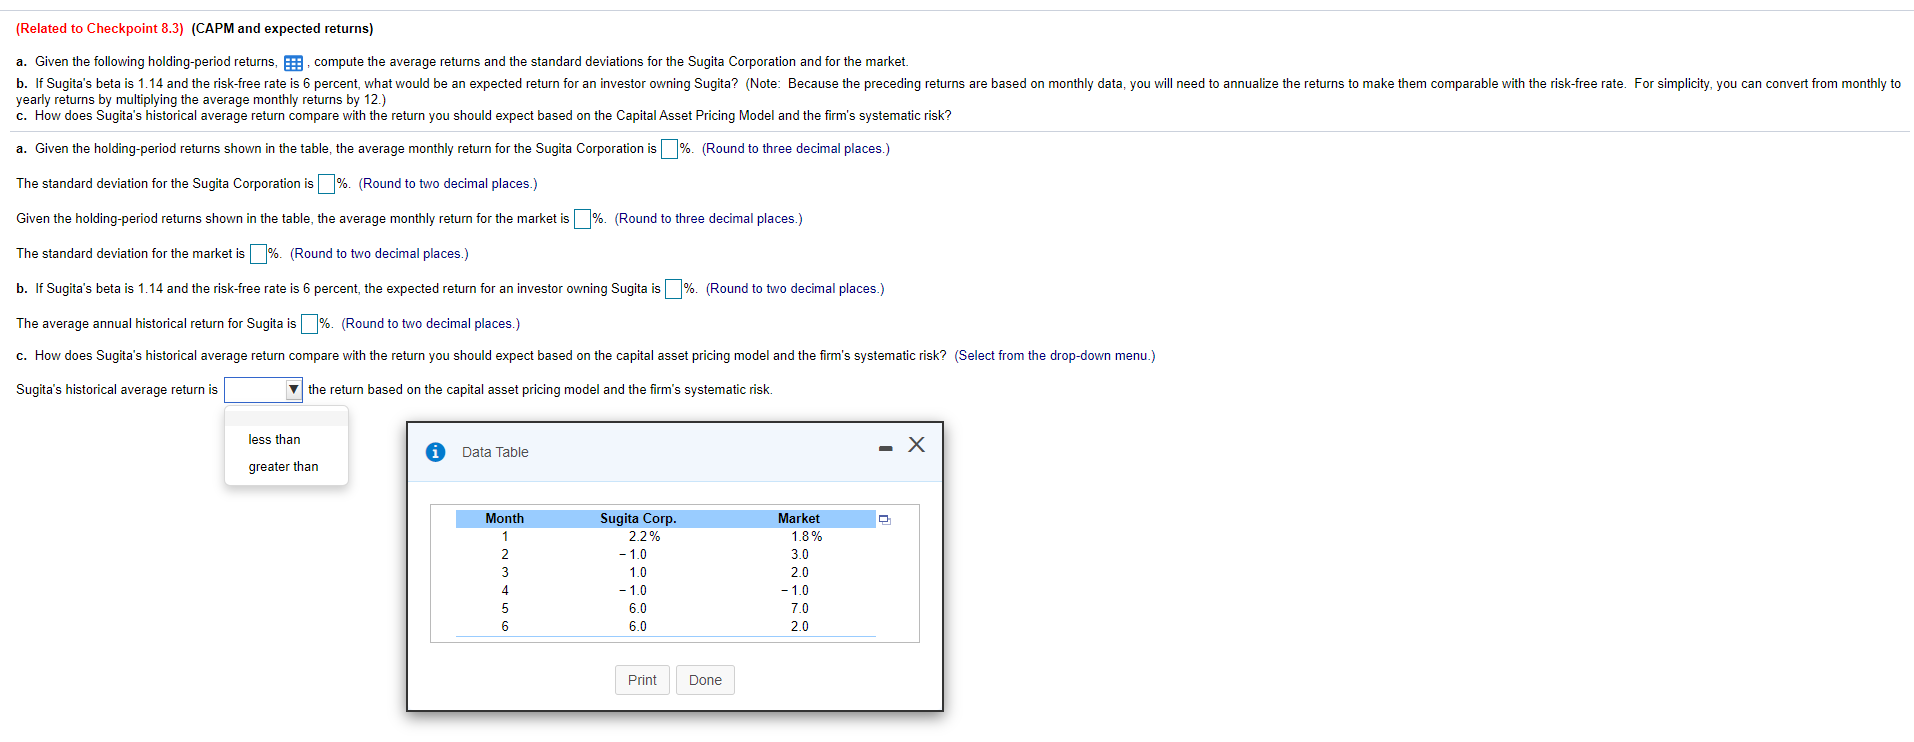
Task: Click Market's month 1 value 1.8%
Action: coord(807,536)
